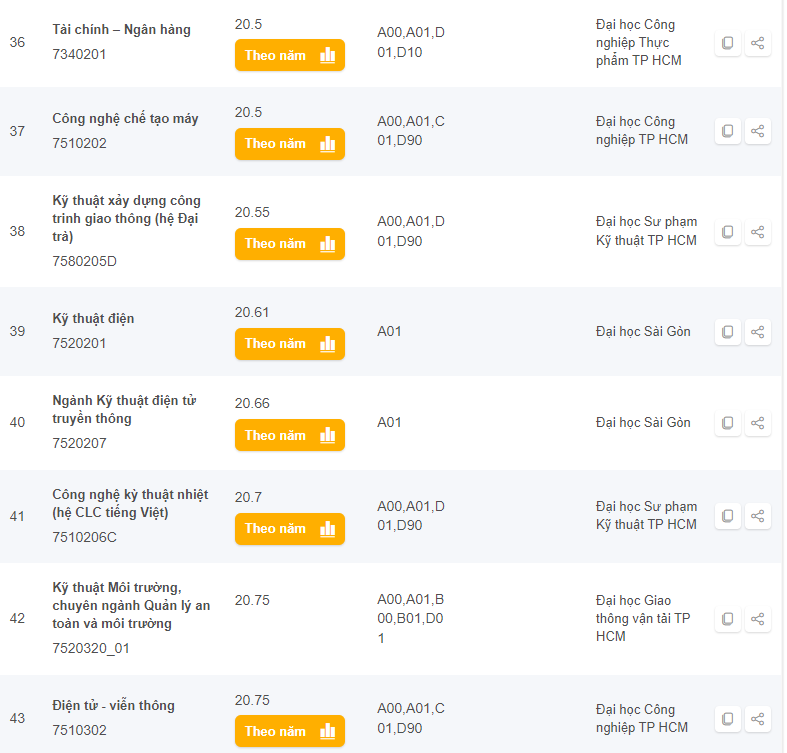This screenshot has height=753, width=787.
Task: Select Đại học Sài Gòn in row 39
Action: tap(643, 332)
